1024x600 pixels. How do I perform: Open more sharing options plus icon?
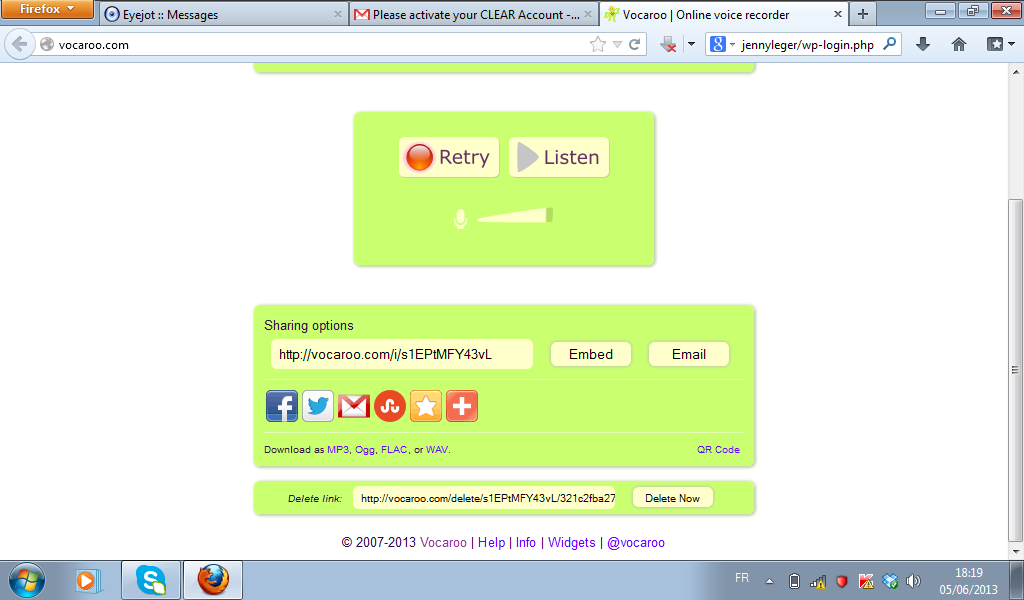(462, 406)
